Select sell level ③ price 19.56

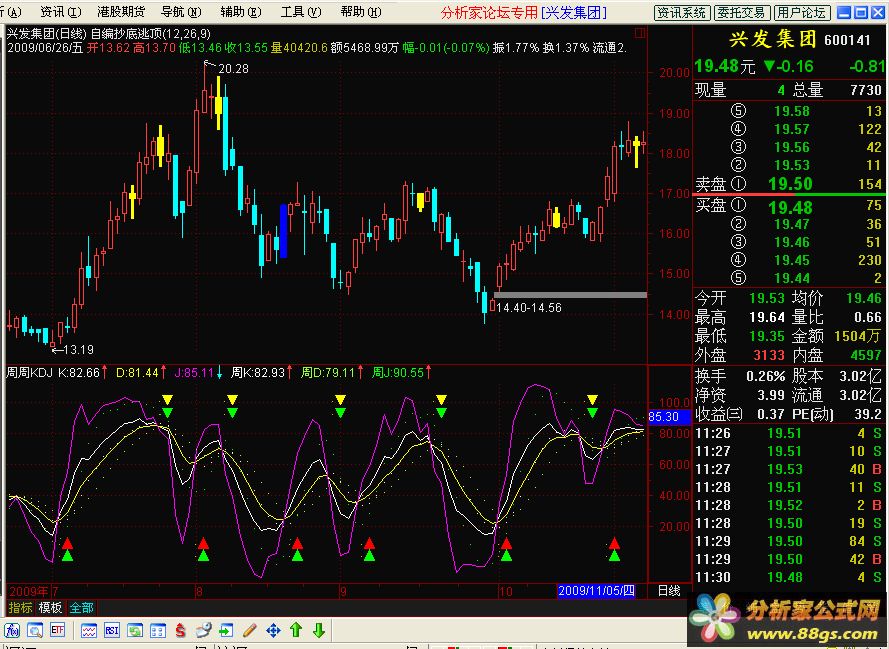[791, 147]
